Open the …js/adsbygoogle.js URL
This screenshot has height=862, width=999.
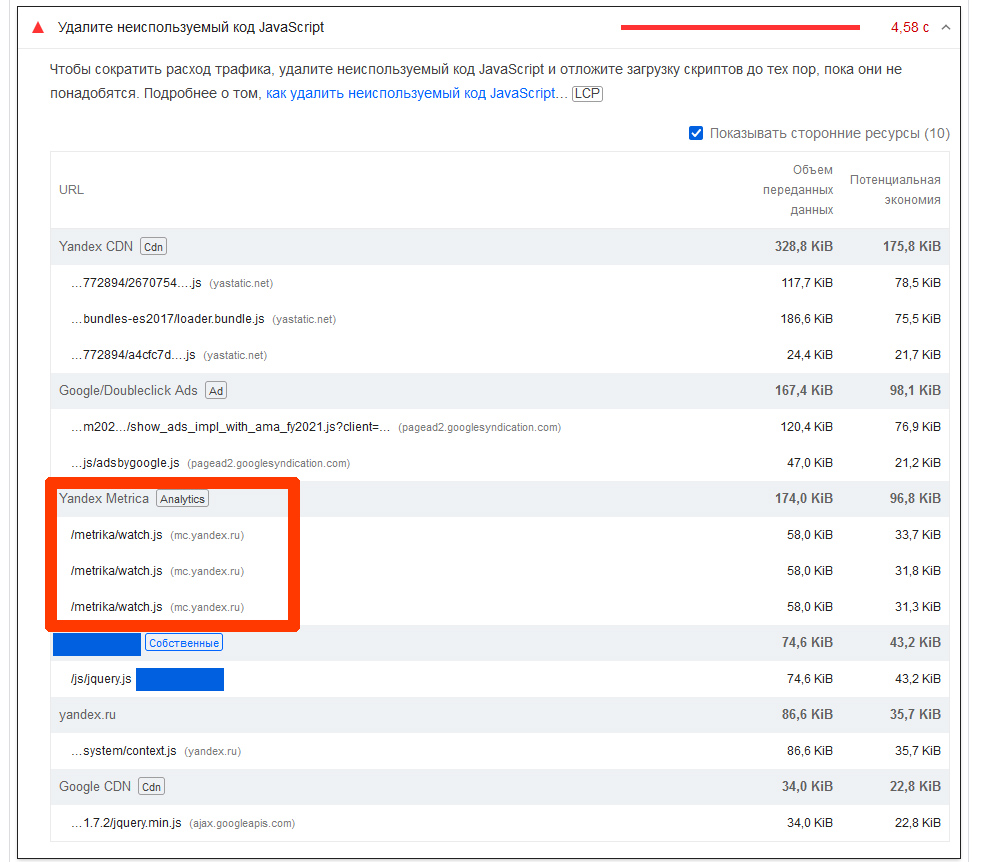pyautogui.click(x=126, y=463)
